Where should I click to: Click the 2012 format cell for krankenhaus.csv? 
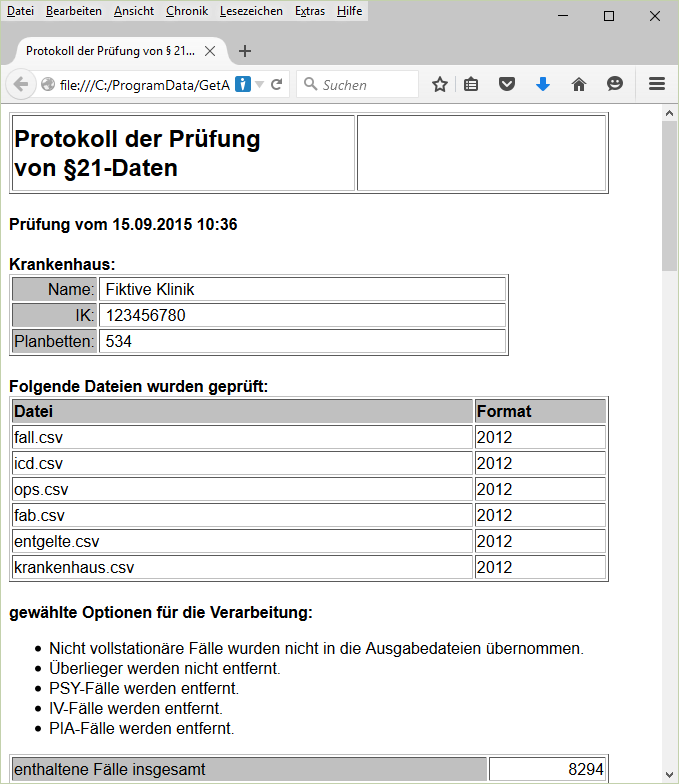pyautogui.click(x=540, y=568)
